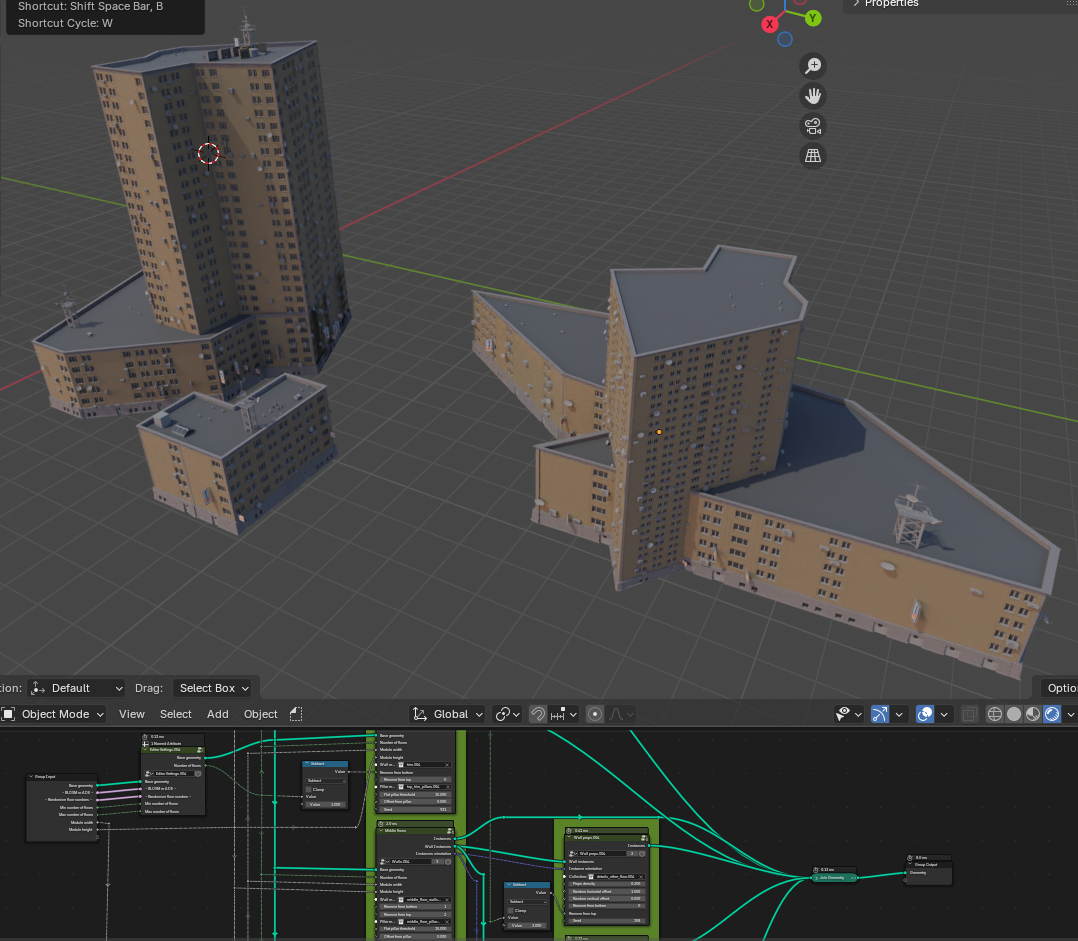Switch perspective/orthographic with grid gizmo
1078x941 pixels.
point(813,156)
